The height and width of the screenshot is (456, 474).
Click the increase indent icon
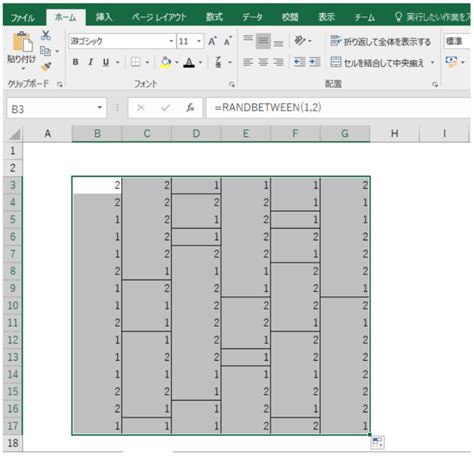click(x=315, y=62)
